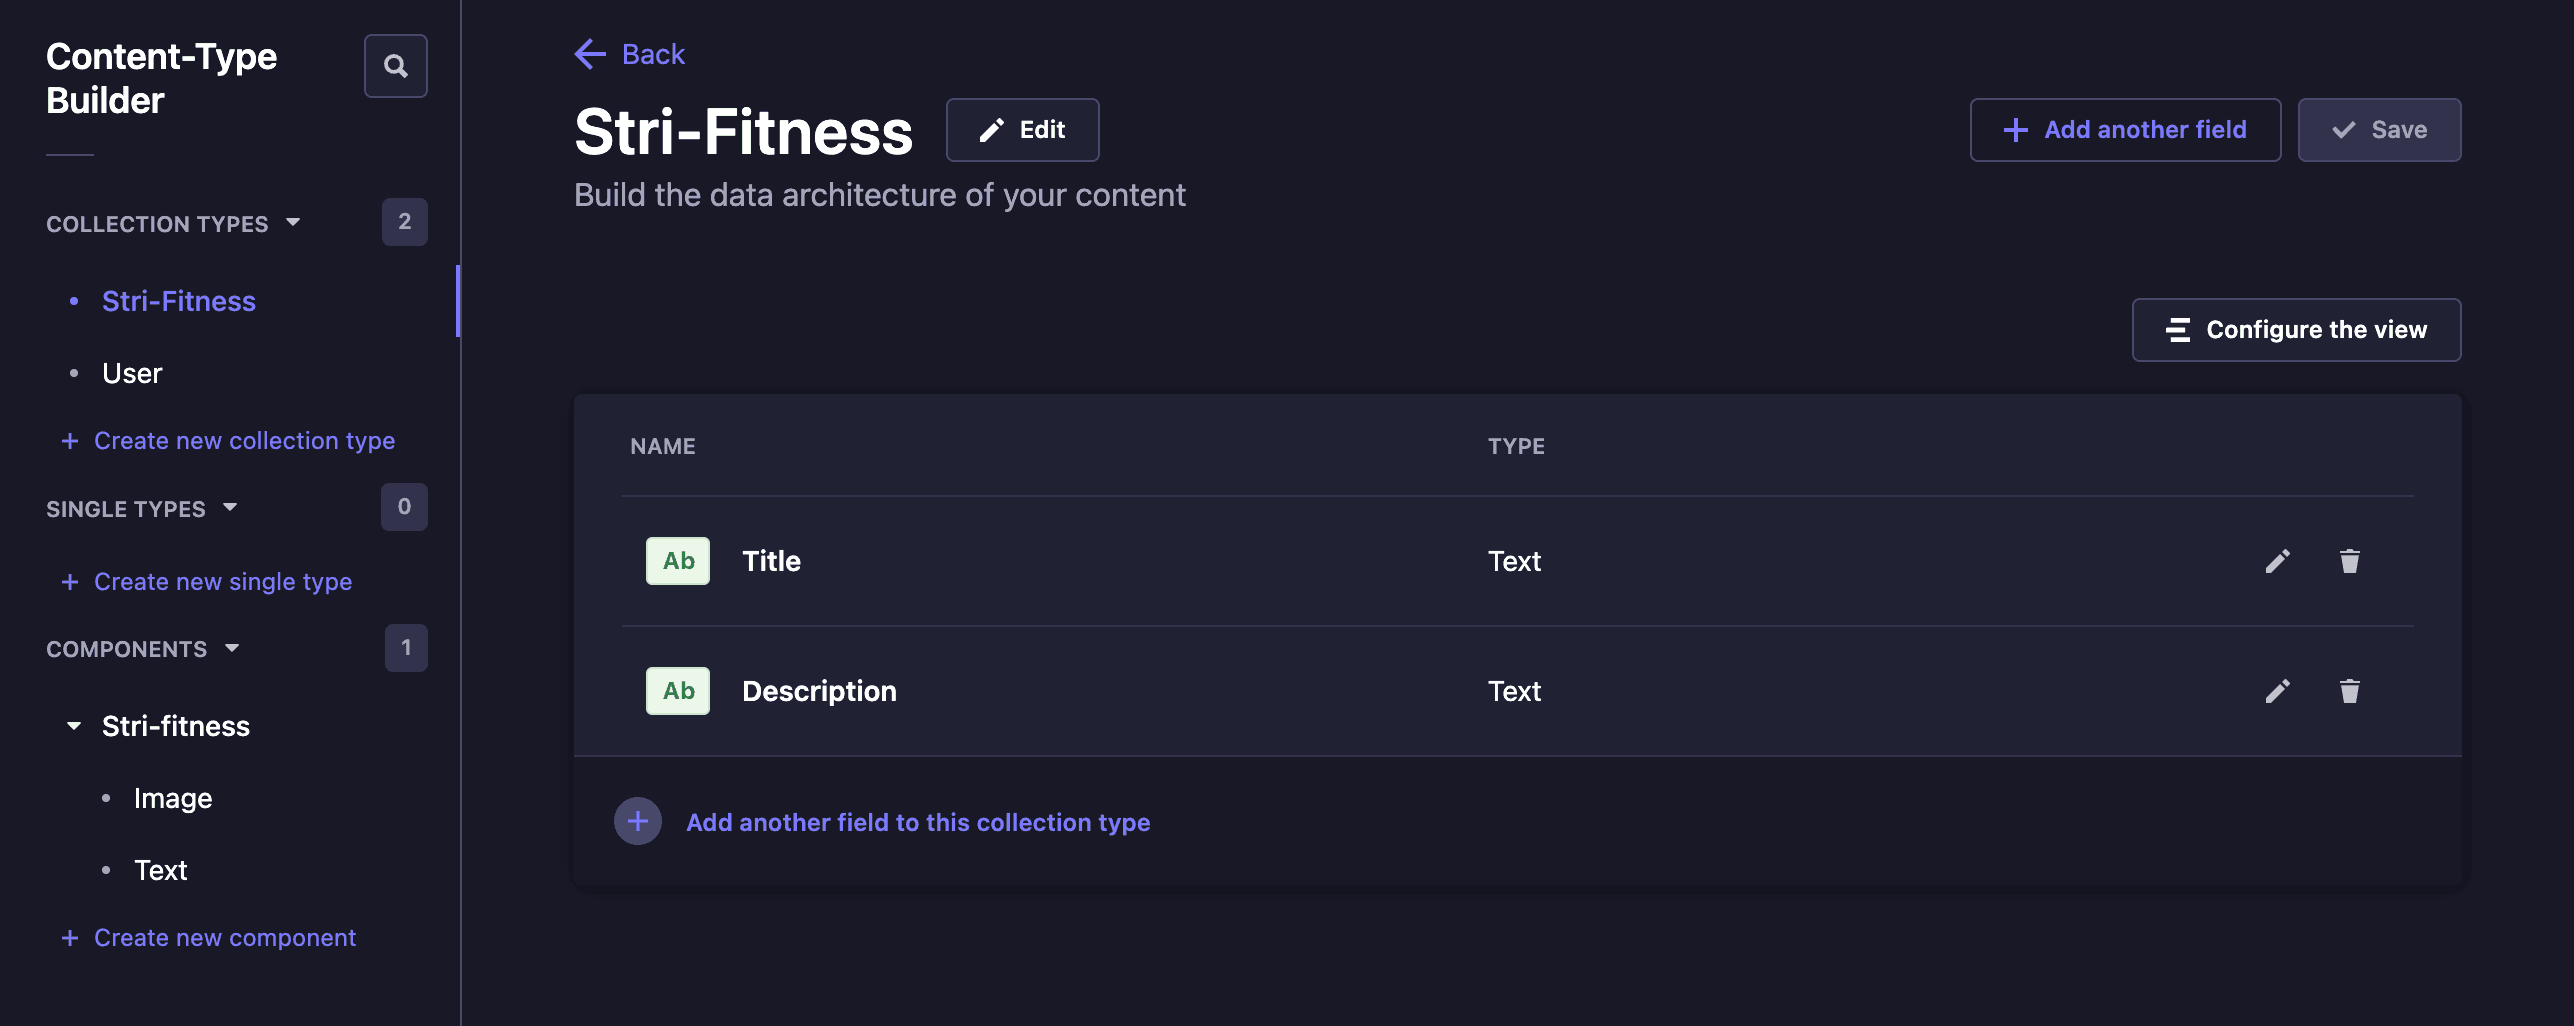Add another field to this collection type
This screenshot has height=1026, width=2574.
pos(918,822)
